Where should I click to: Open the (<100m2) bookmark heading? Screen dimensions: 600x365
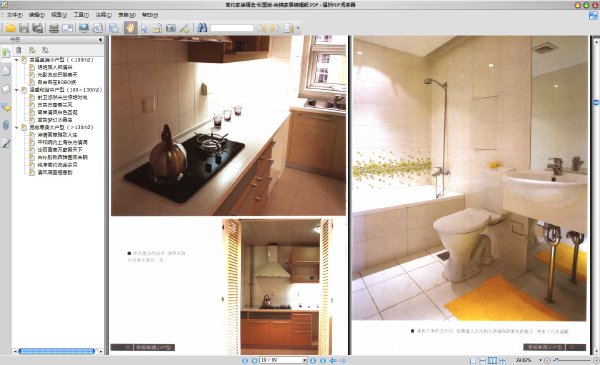61,60
